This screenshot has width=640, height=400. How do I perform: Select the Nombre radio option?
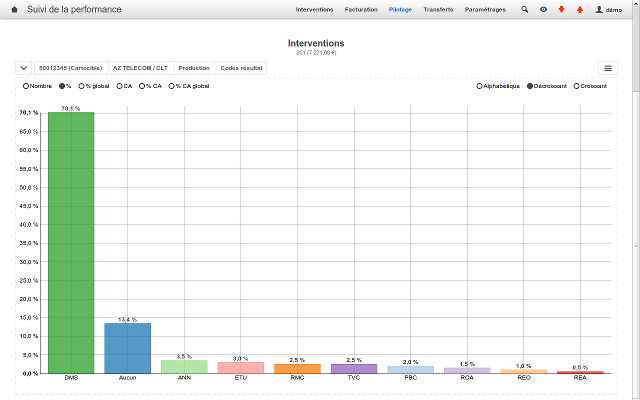point(37,86)
